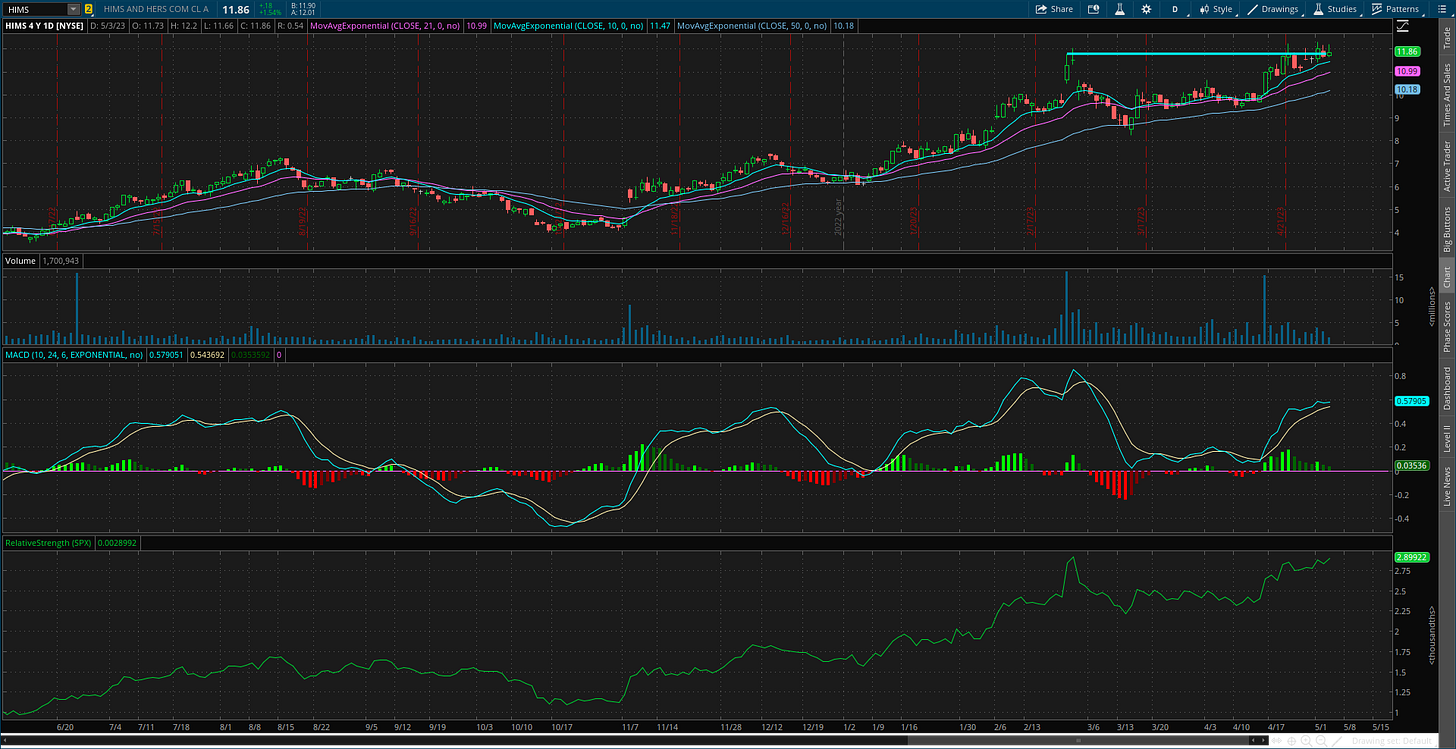Click the HIMS symbol input field
Image resolution: width=1456 pixels, height=749 pixels.
[34, 9]
